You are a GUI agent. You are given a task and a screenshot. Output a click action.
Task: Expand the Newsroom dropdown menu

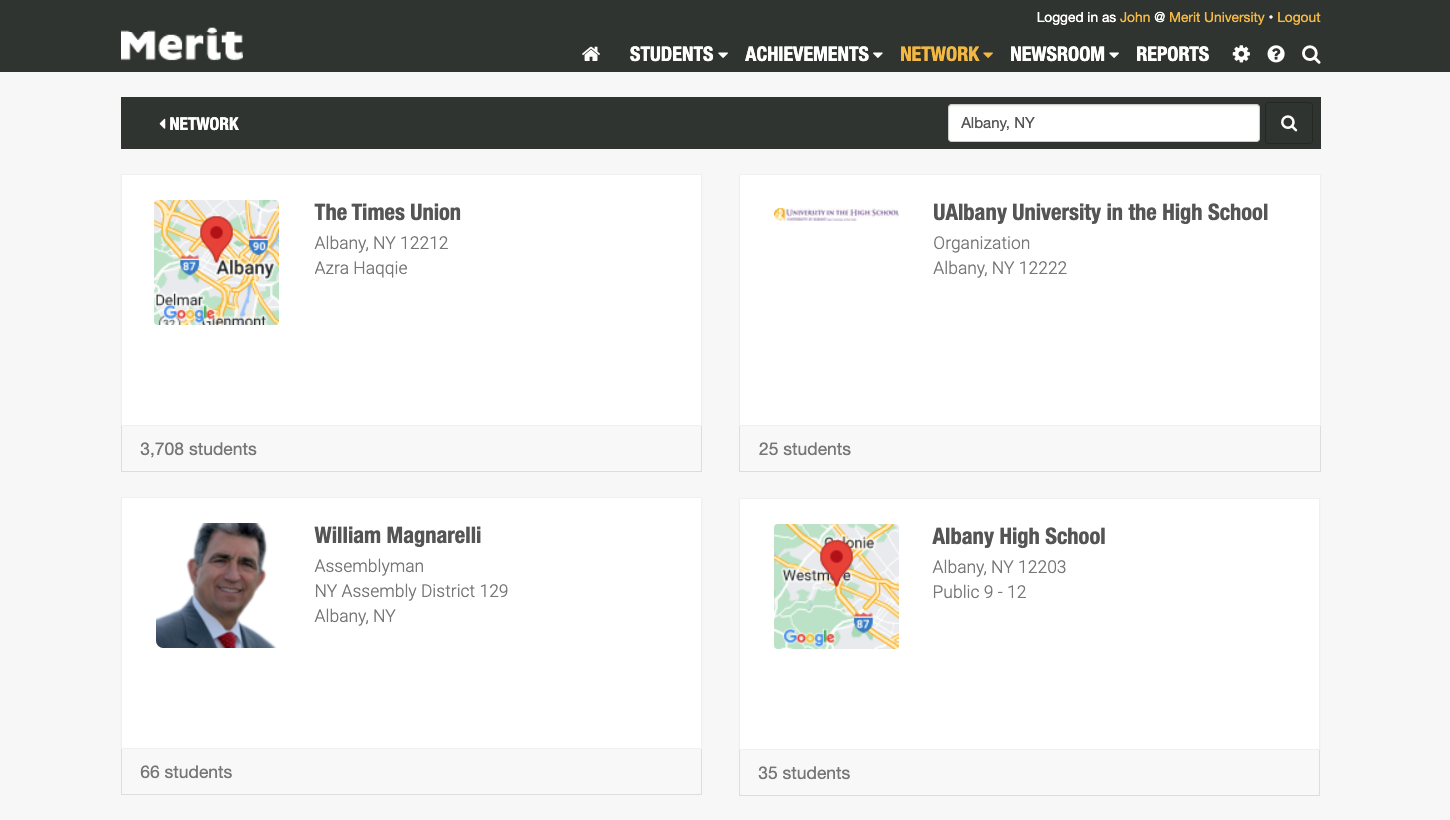click(x=1063, y=54)
